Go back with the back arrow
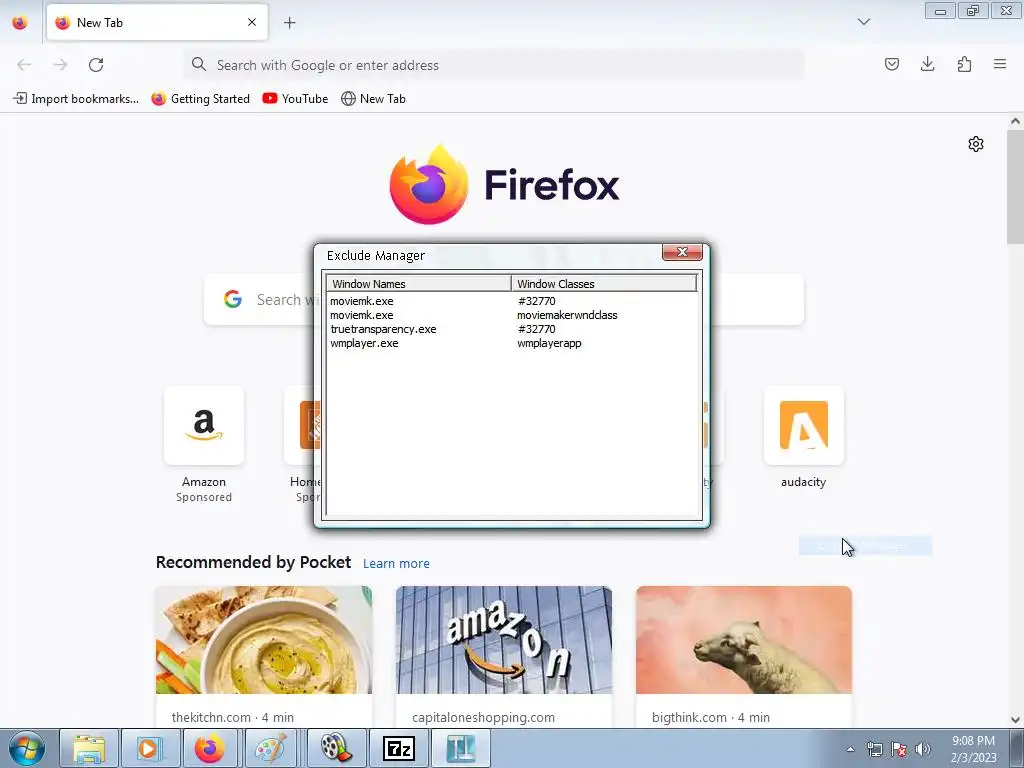 24,65
